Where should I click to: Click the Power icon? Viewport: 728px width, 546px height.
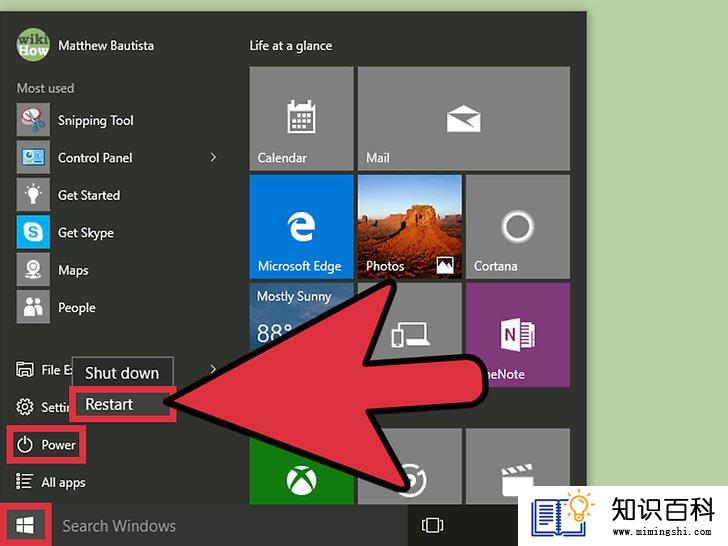coord(25,444)
